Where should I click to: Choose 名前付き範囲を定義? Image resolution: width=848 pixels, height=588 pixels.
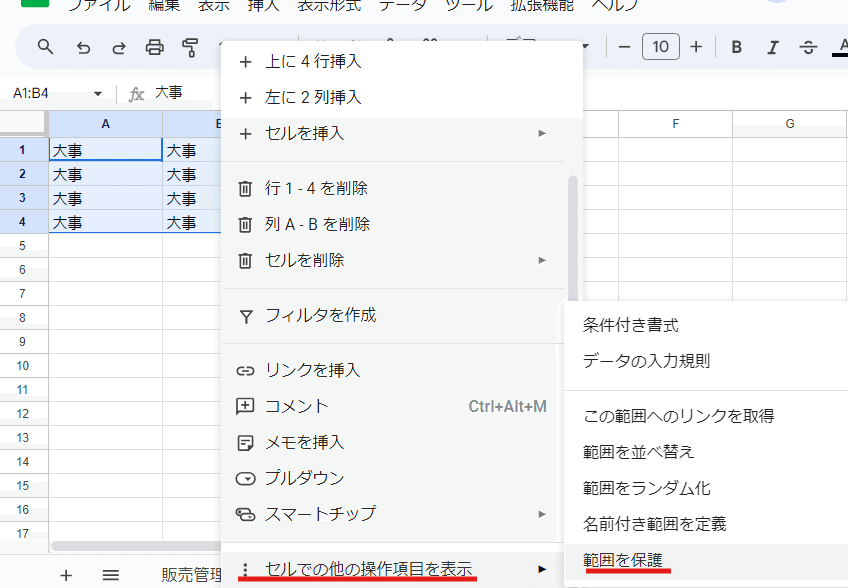pos(706,524)
